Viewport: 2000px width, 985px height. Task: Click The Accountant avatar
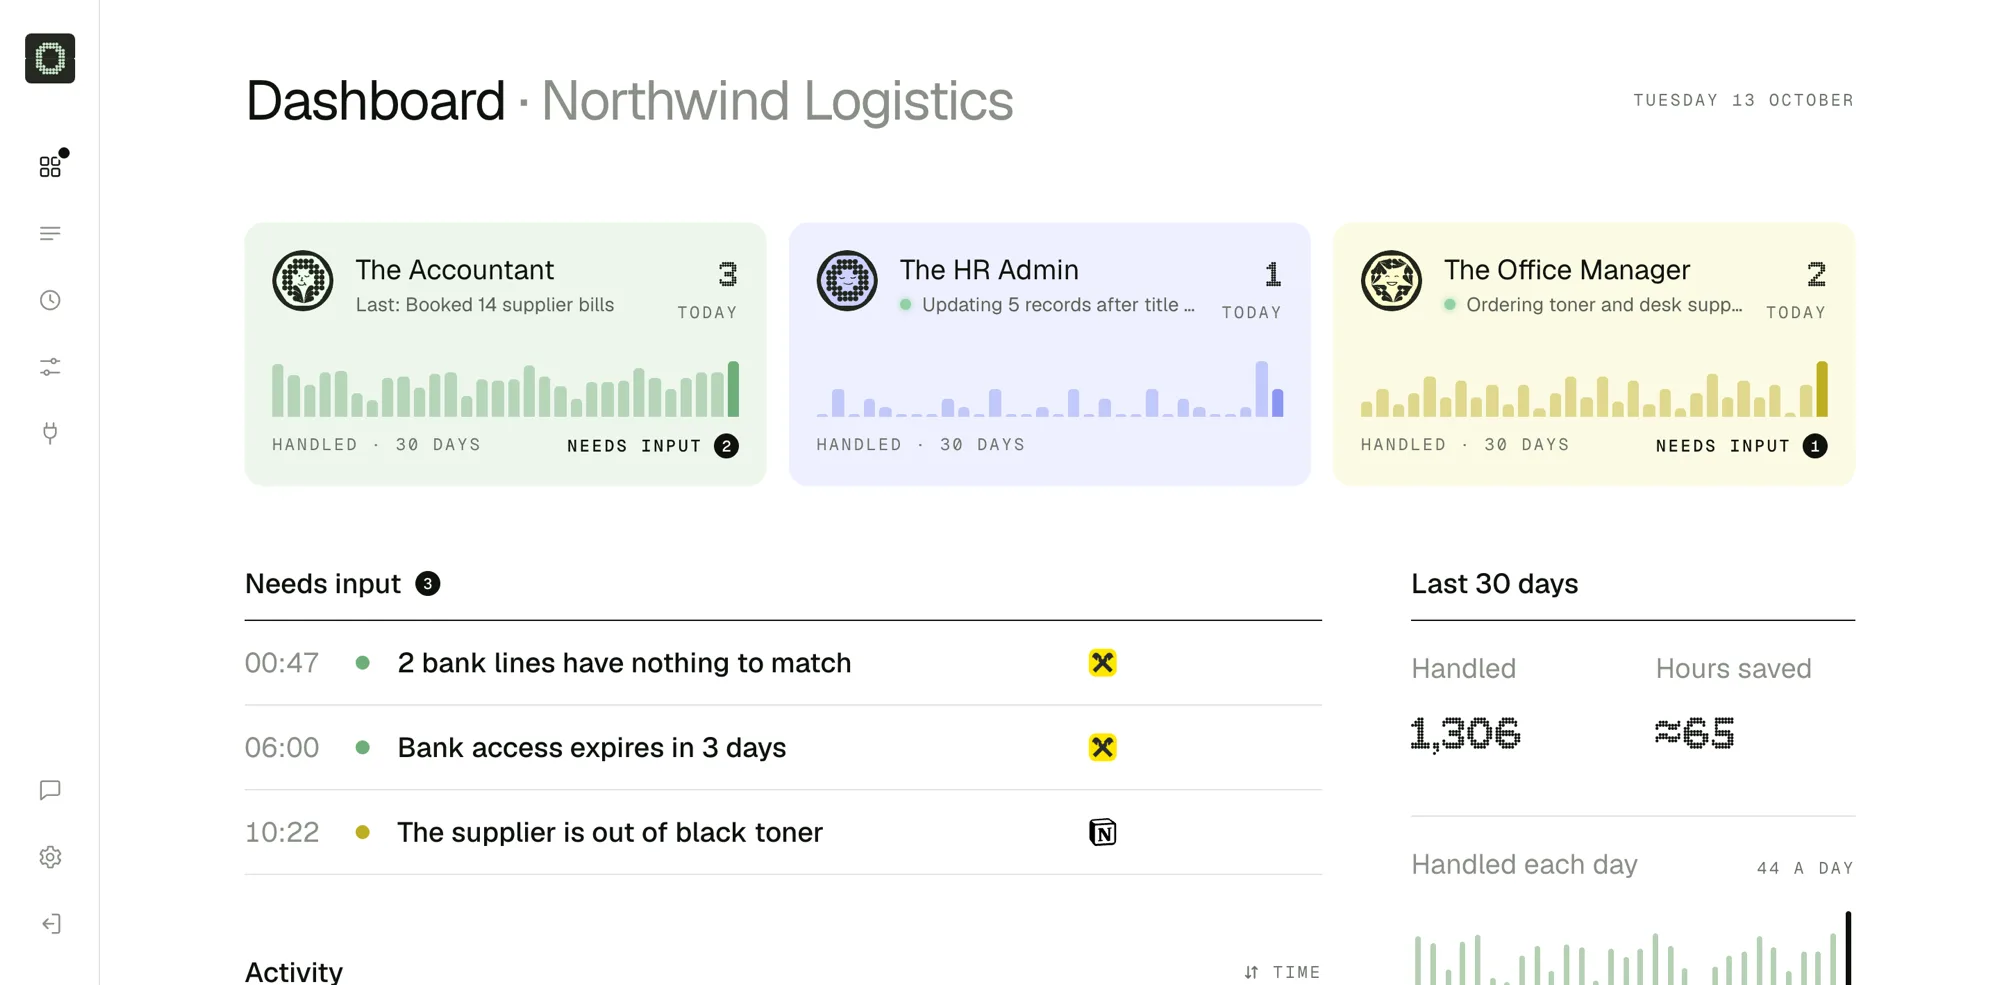pos(303,281)
